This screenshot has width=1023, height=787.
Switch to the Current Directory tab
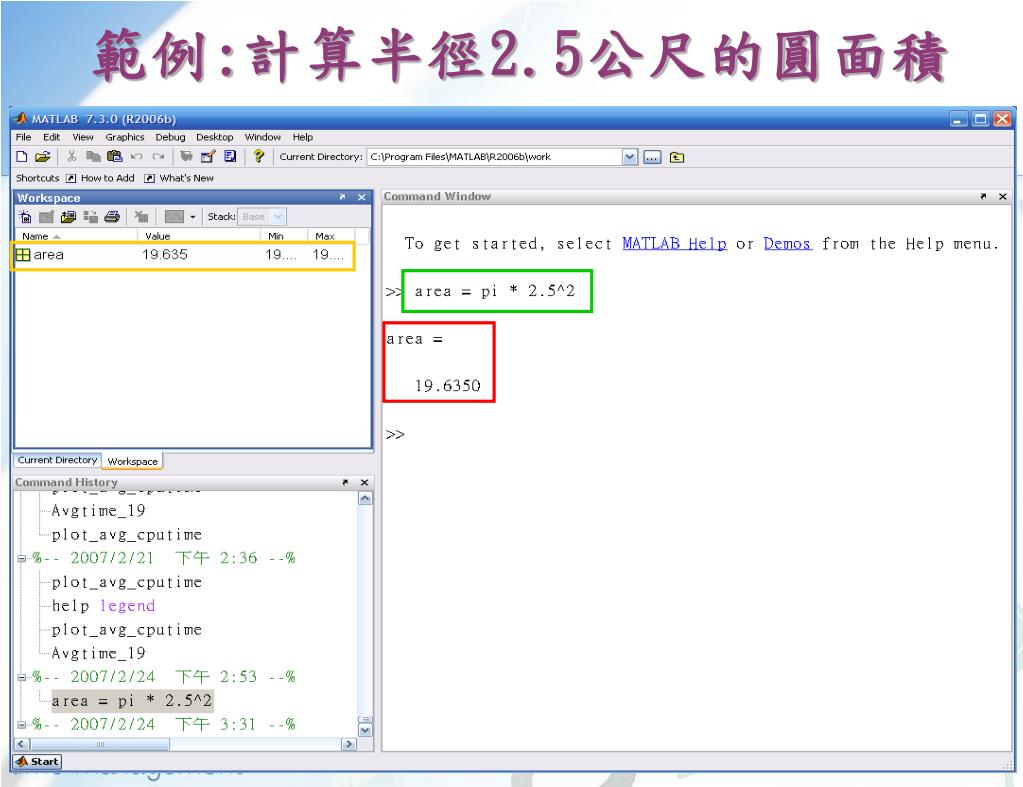(57, 460)
